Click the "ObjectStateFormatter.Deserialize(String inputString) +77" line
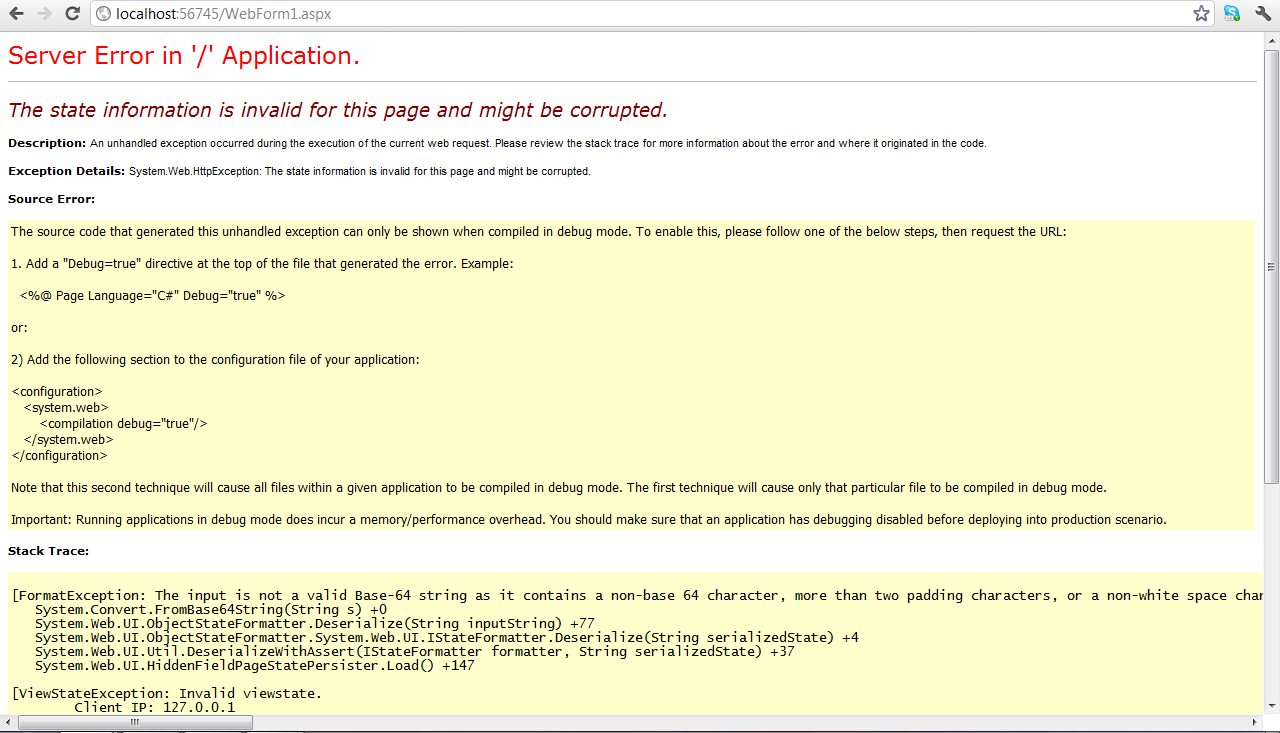Screen dimensions: 1280x733 (x=315, y=624)
